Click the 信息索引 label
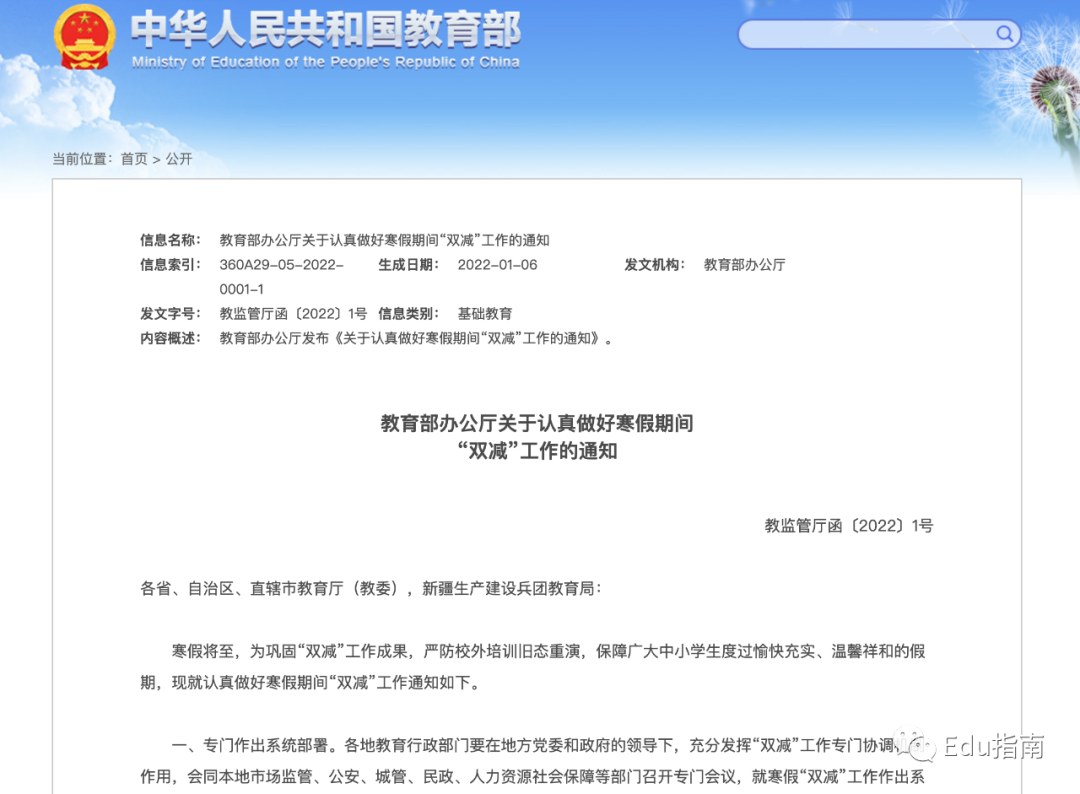 pos(170,265)
